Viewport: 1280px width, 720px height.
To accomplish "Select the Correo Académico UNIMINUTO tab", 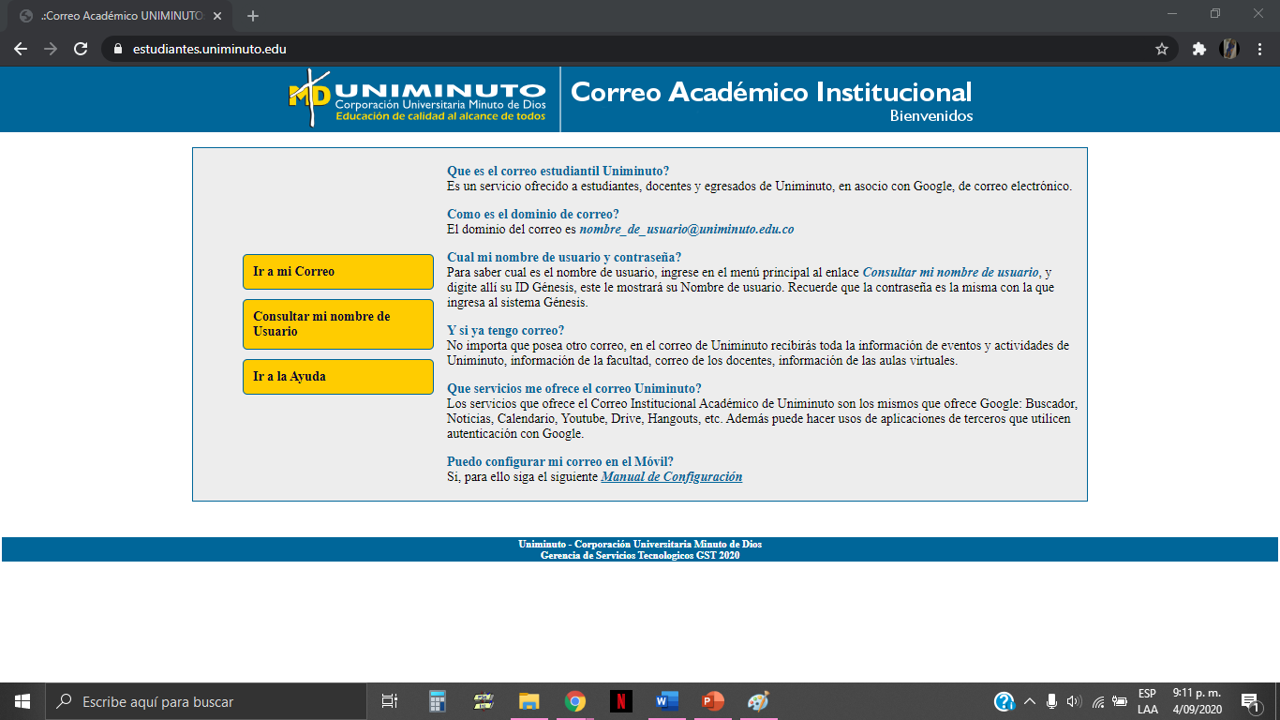I will (120, 16).
